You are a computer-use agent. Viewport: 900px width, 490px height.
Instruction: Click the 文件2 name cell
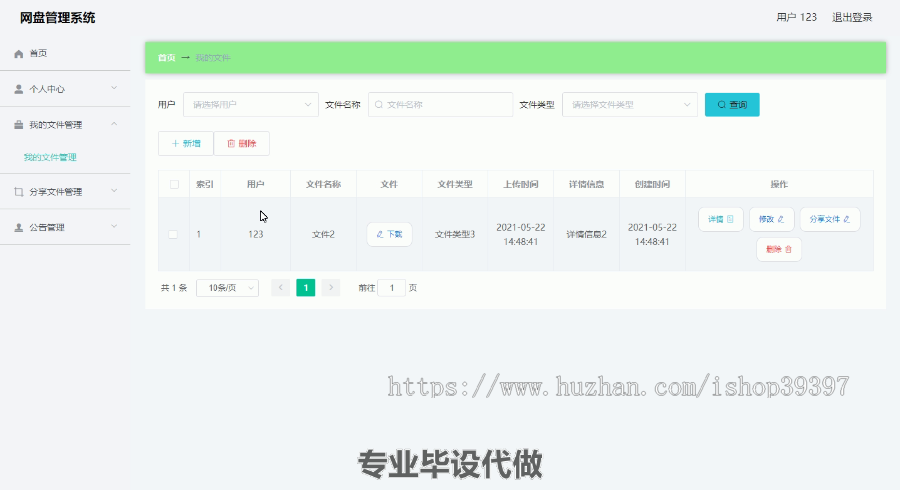pos(323,234)
